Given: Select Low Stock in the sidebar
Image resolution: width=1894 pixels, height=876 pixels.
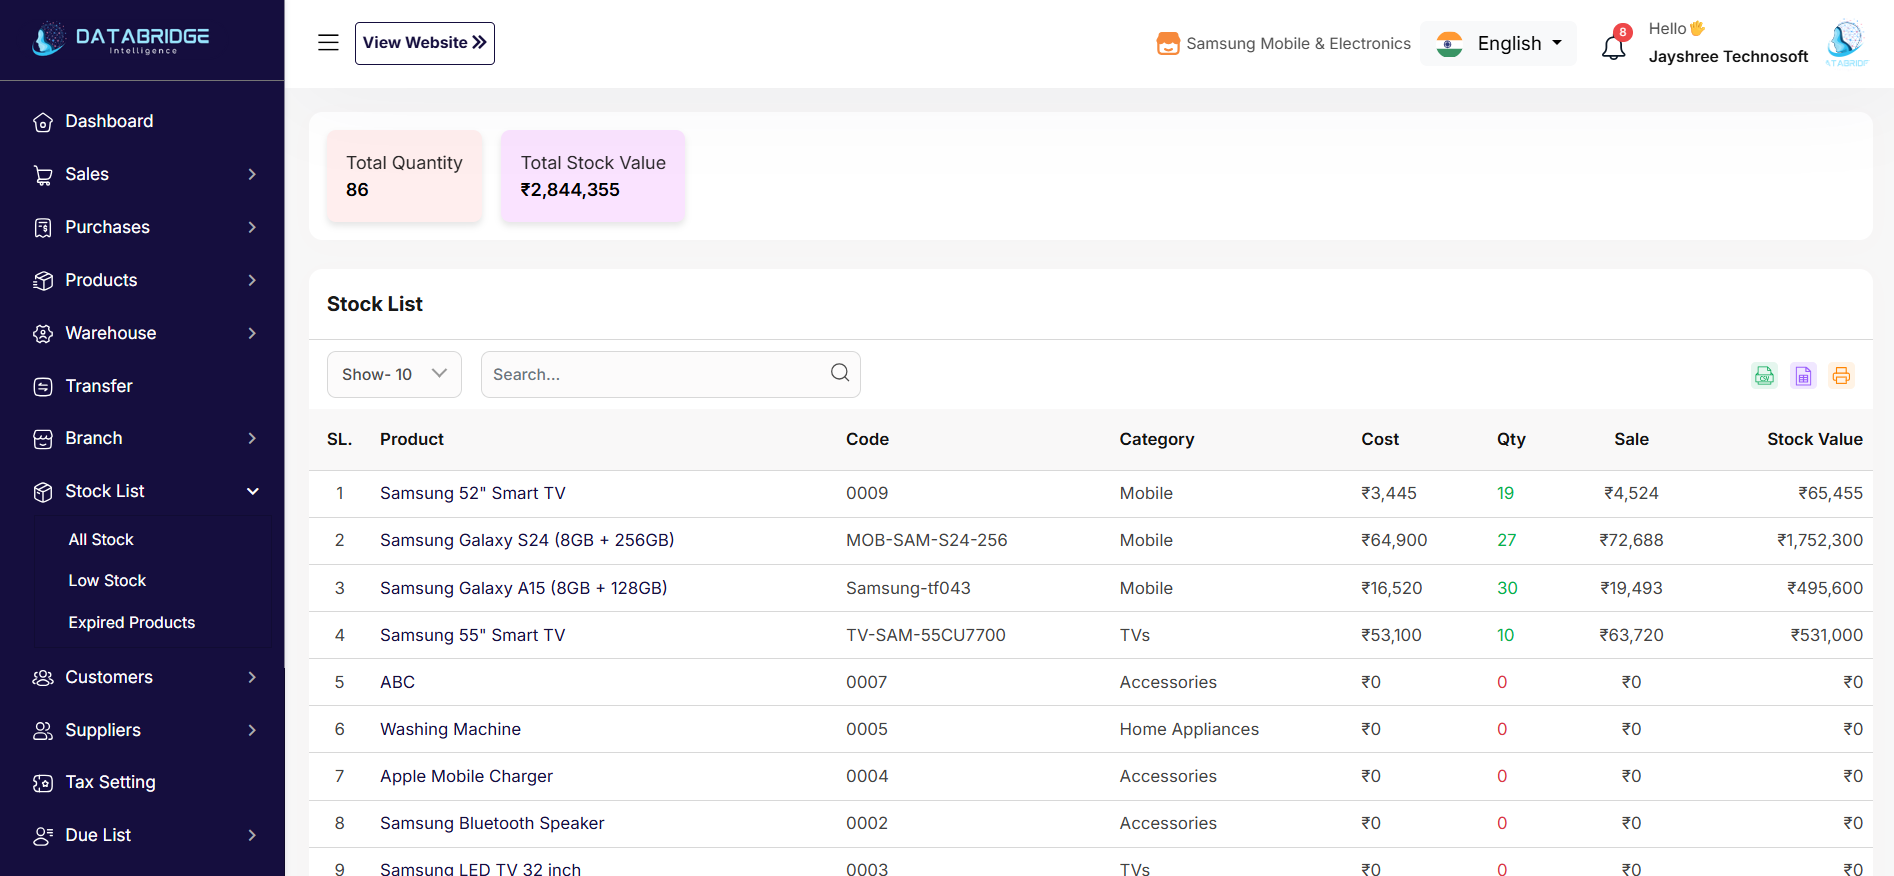Looking at the screenshot, I should pyautogui.click(x=107, y=580).
